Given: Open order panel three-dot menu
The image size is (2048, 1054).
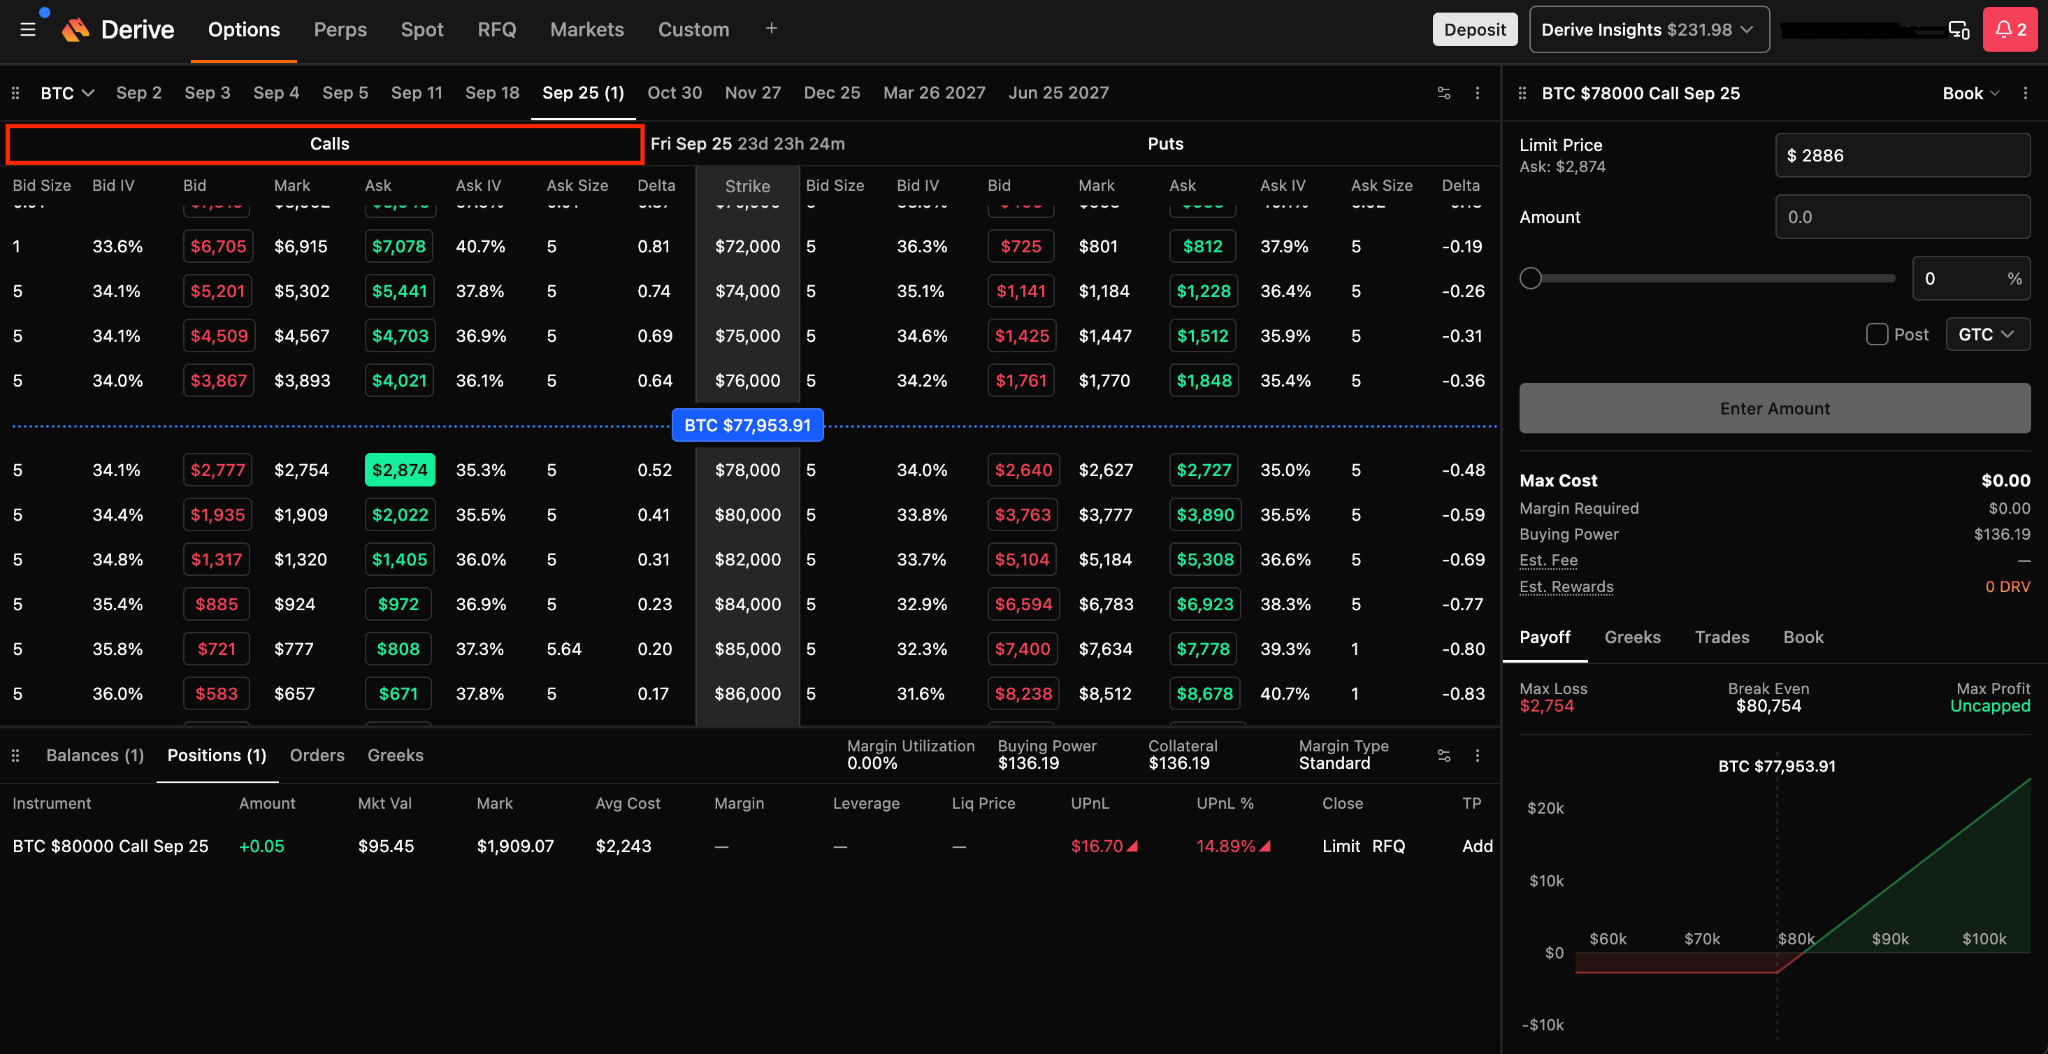Looking at the screenshot, I should [2025, 93].
